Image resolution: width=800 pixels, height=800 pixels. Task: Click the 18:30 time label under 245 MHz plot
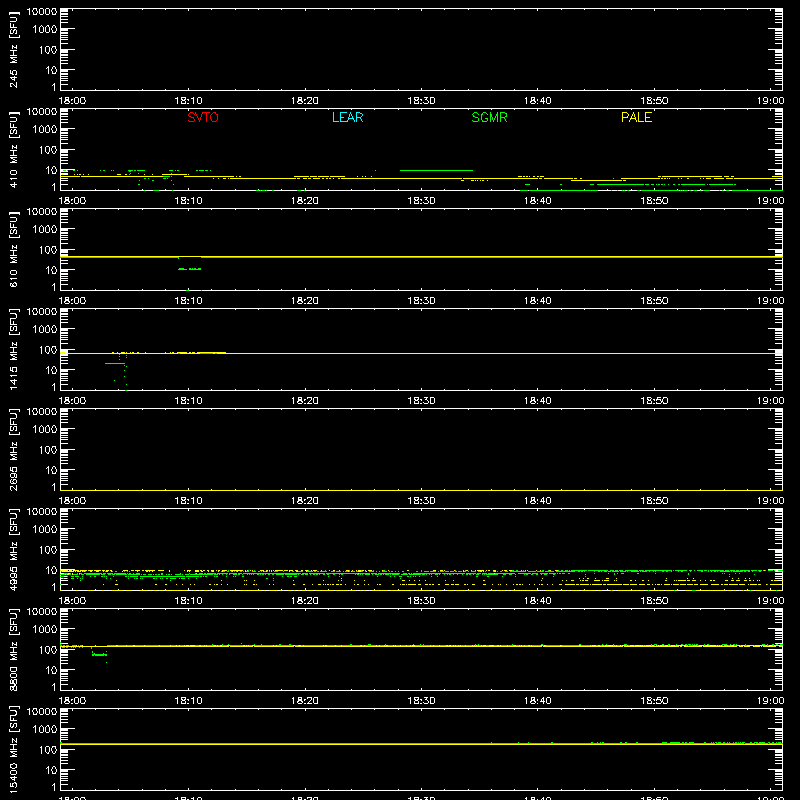coord(421,101)
